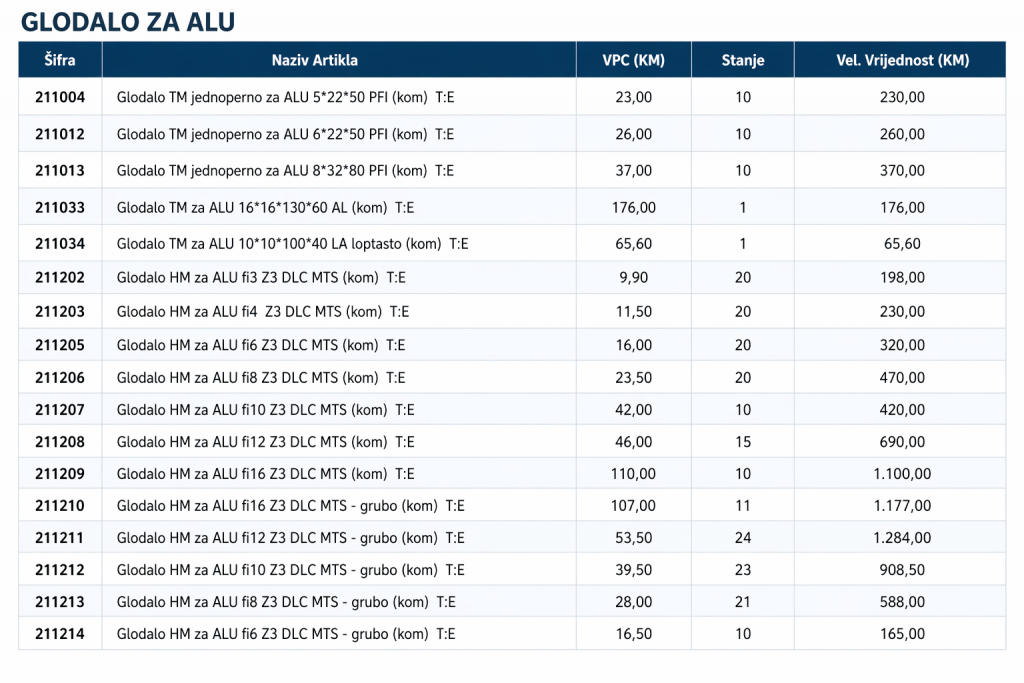Click stock quantity 15 for fi12
Viewport: 1024px width, 683px height.
coord(742,442)
